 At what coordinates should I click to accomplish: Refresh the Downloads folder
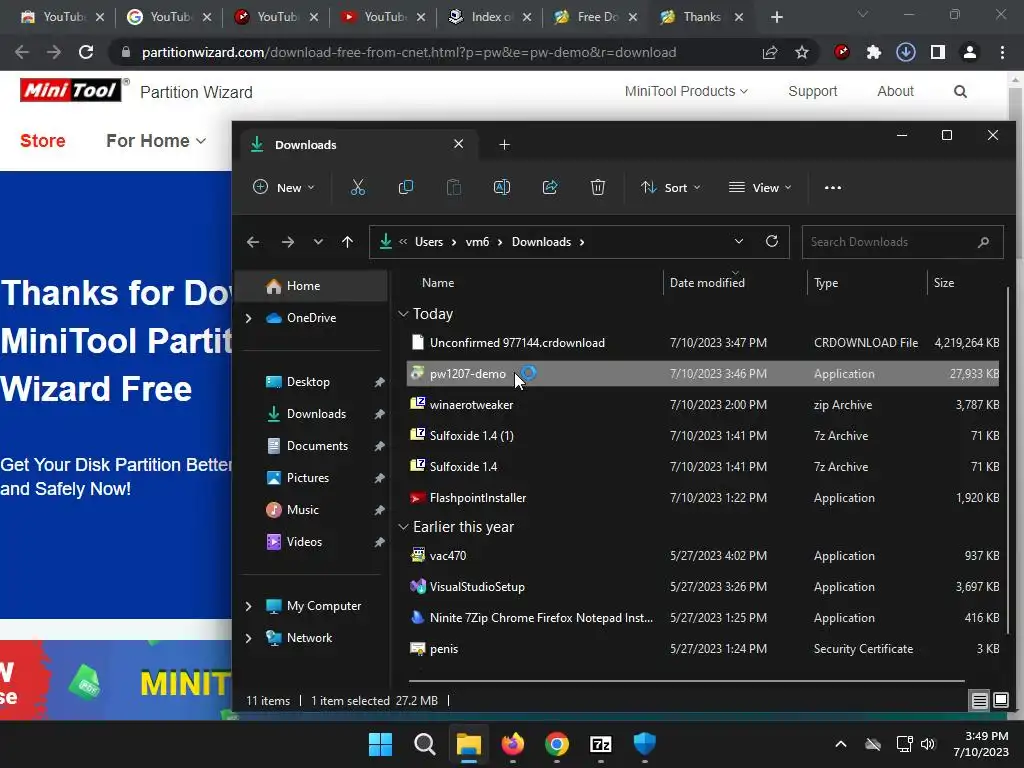click(772, 242)
